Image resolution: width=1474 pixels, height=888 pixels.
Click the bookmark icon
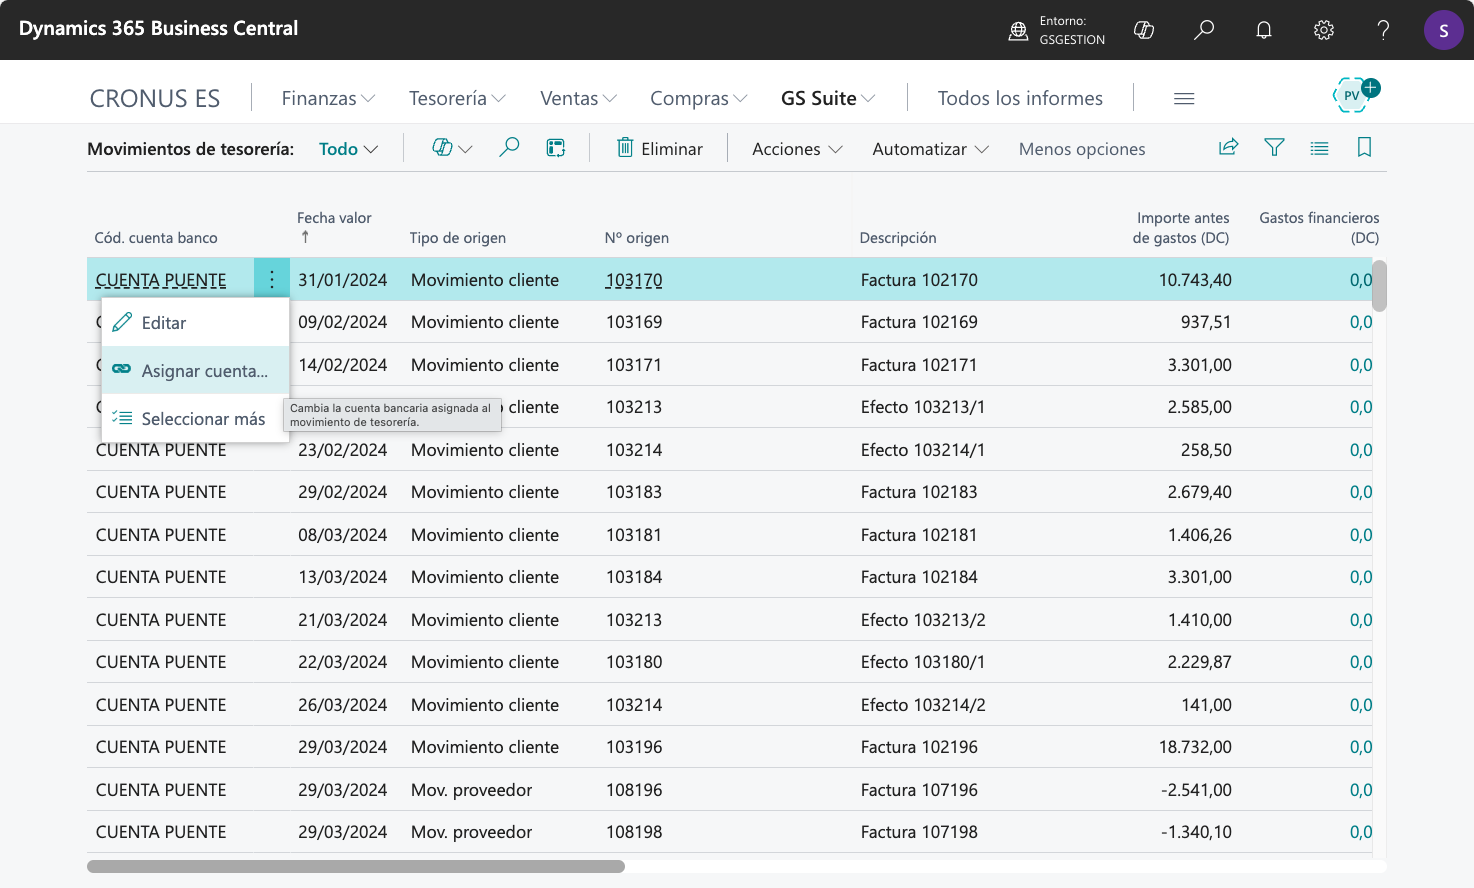[x=1364, y=148]
